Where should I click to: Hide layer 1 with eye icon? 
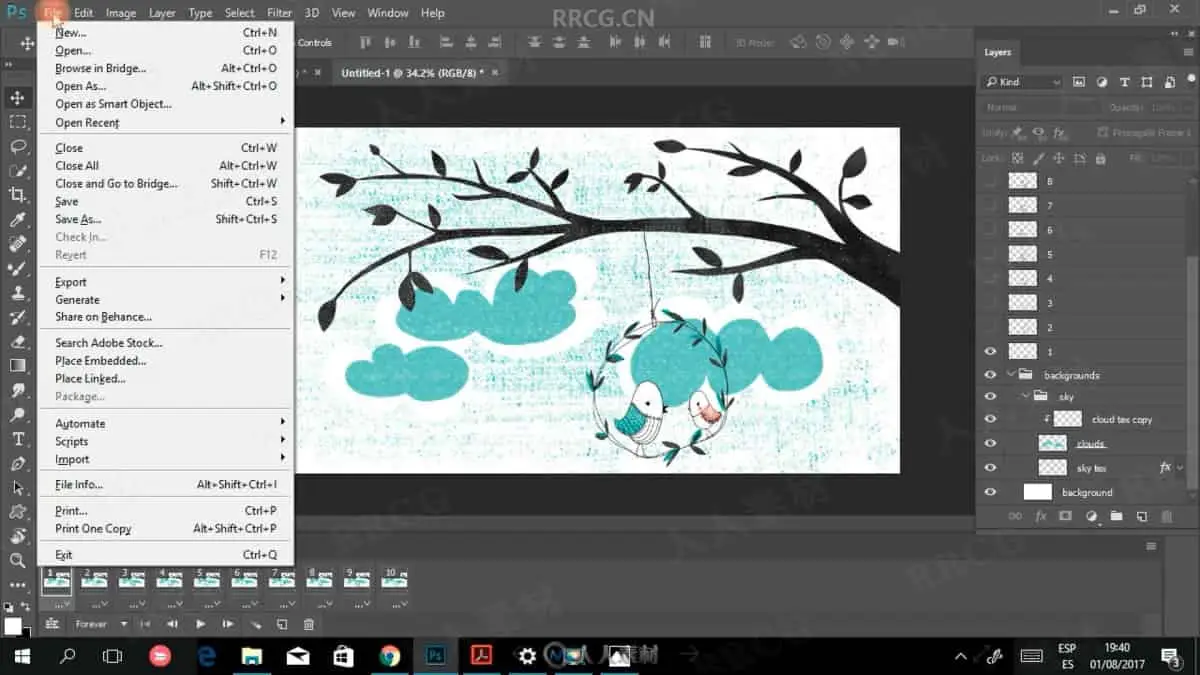pyautogui.click(x=990, y=351)
